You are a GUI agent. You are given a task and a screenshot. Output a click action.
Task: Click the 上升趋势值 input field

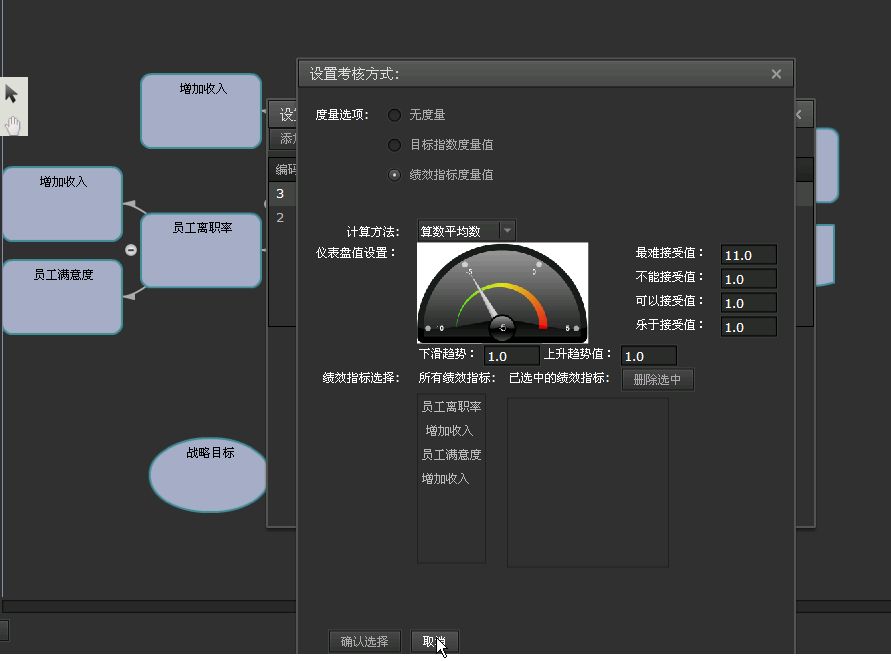pos(648,356)
